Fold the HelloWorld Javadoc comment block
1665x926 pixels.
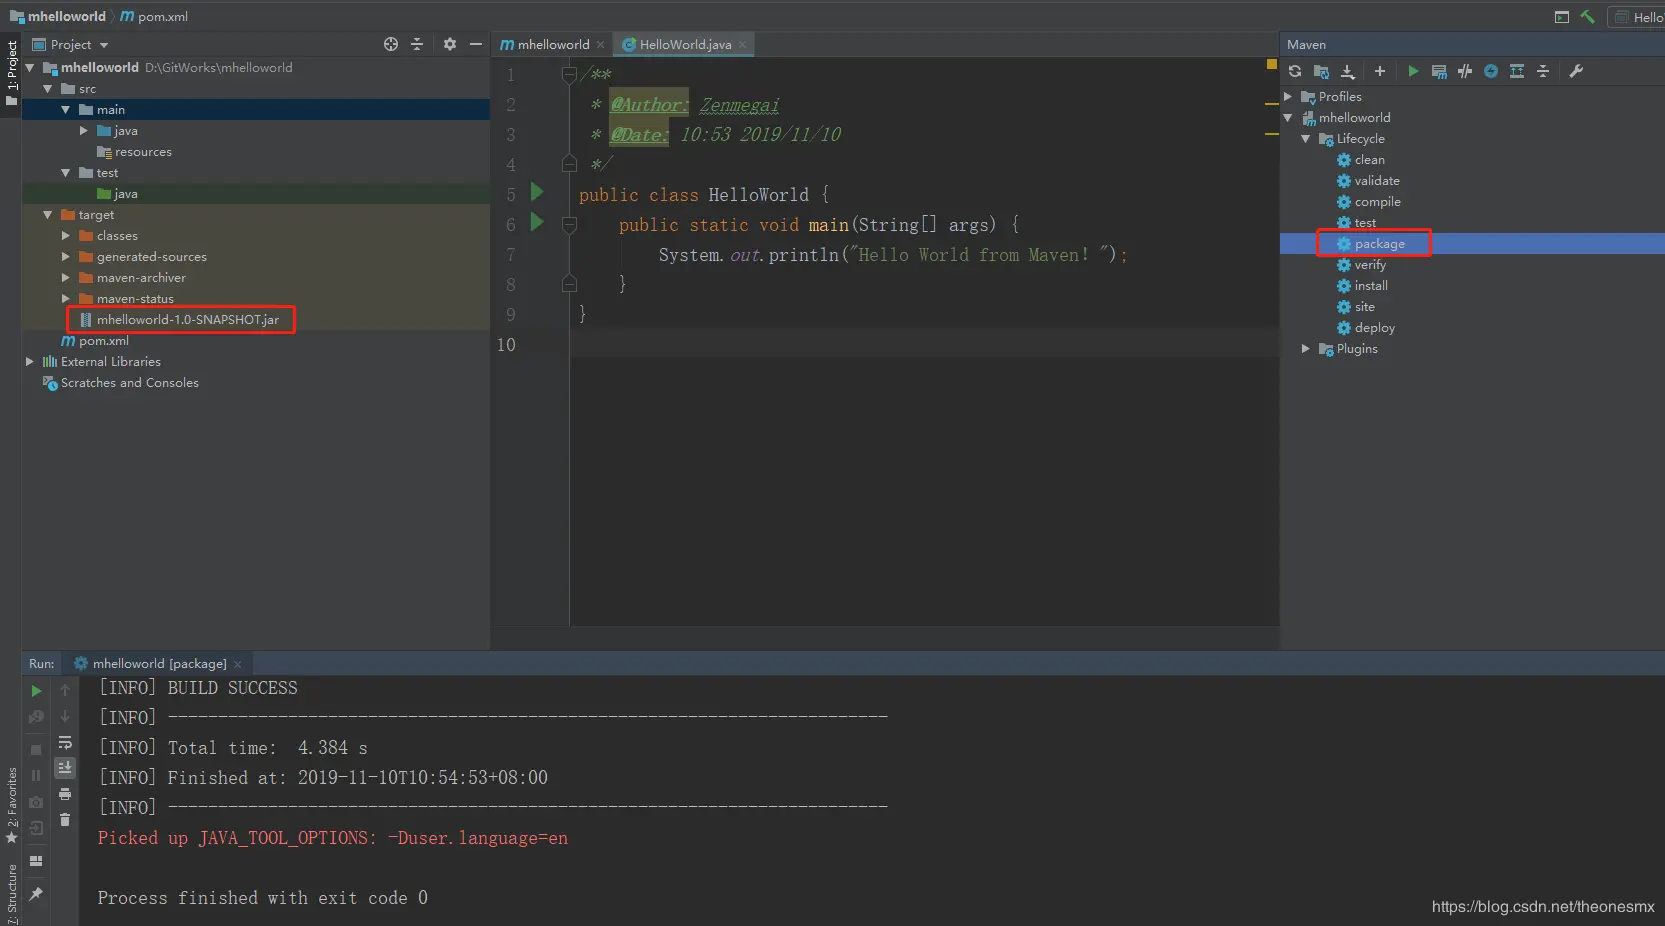pos(569,74)
